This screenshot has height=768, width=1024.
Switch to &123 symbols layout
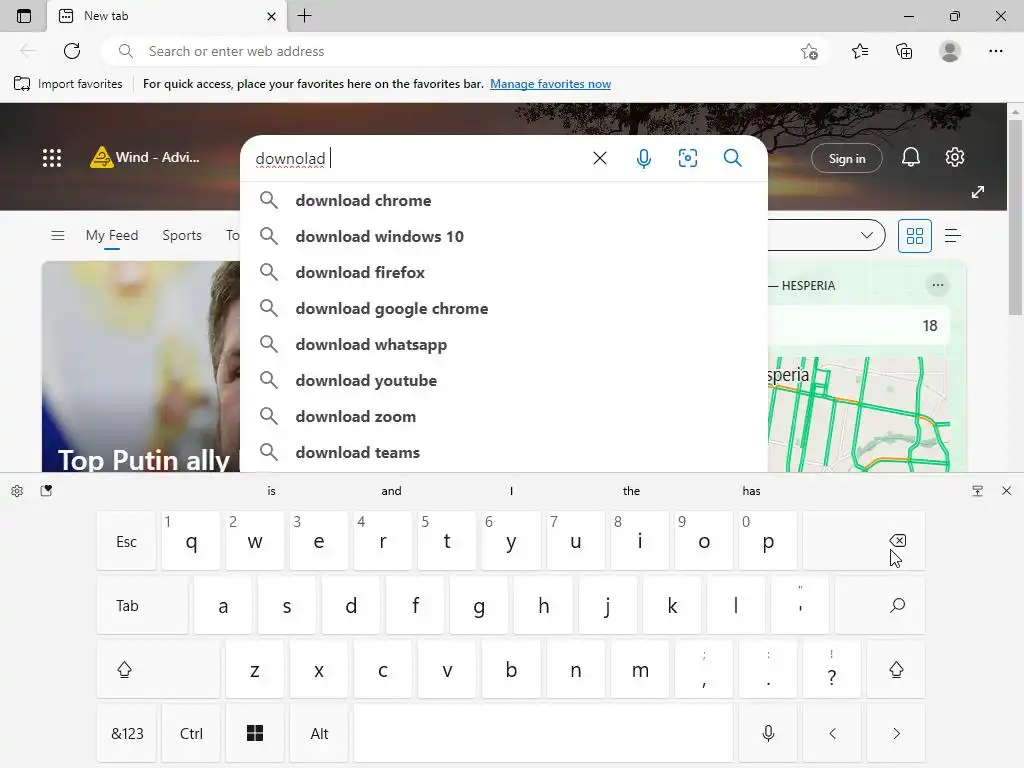click(127, 733)
